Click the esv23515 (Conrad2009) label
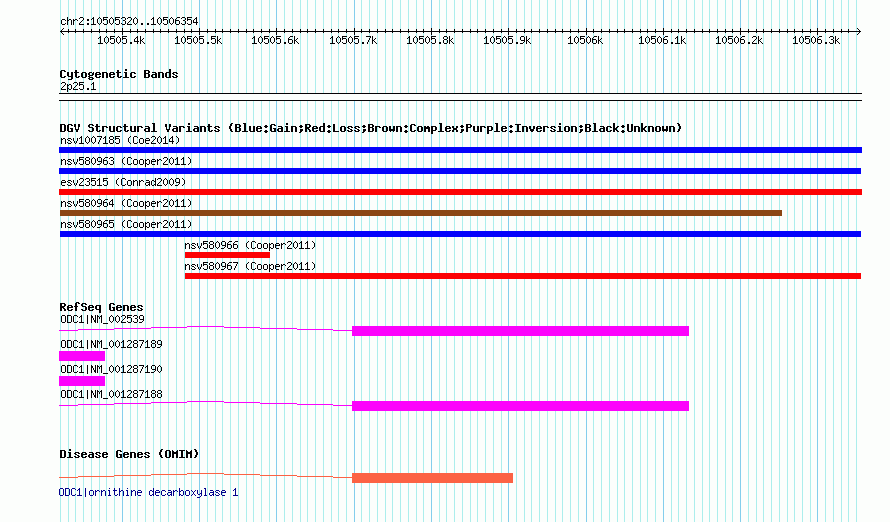The width and height of the screenshot is (890, 522). pos(123,182)
